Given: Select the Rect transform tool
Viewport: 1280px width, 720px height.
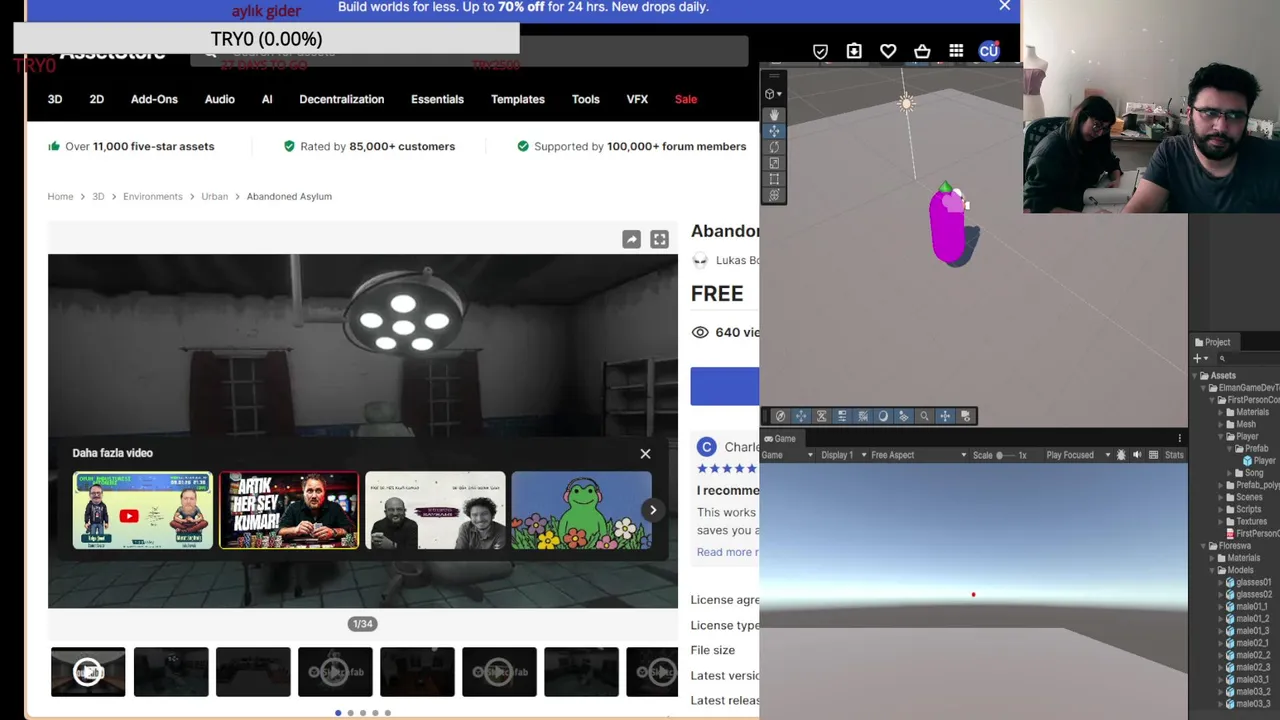Looking at the screenshot, I should click(774, 179).
